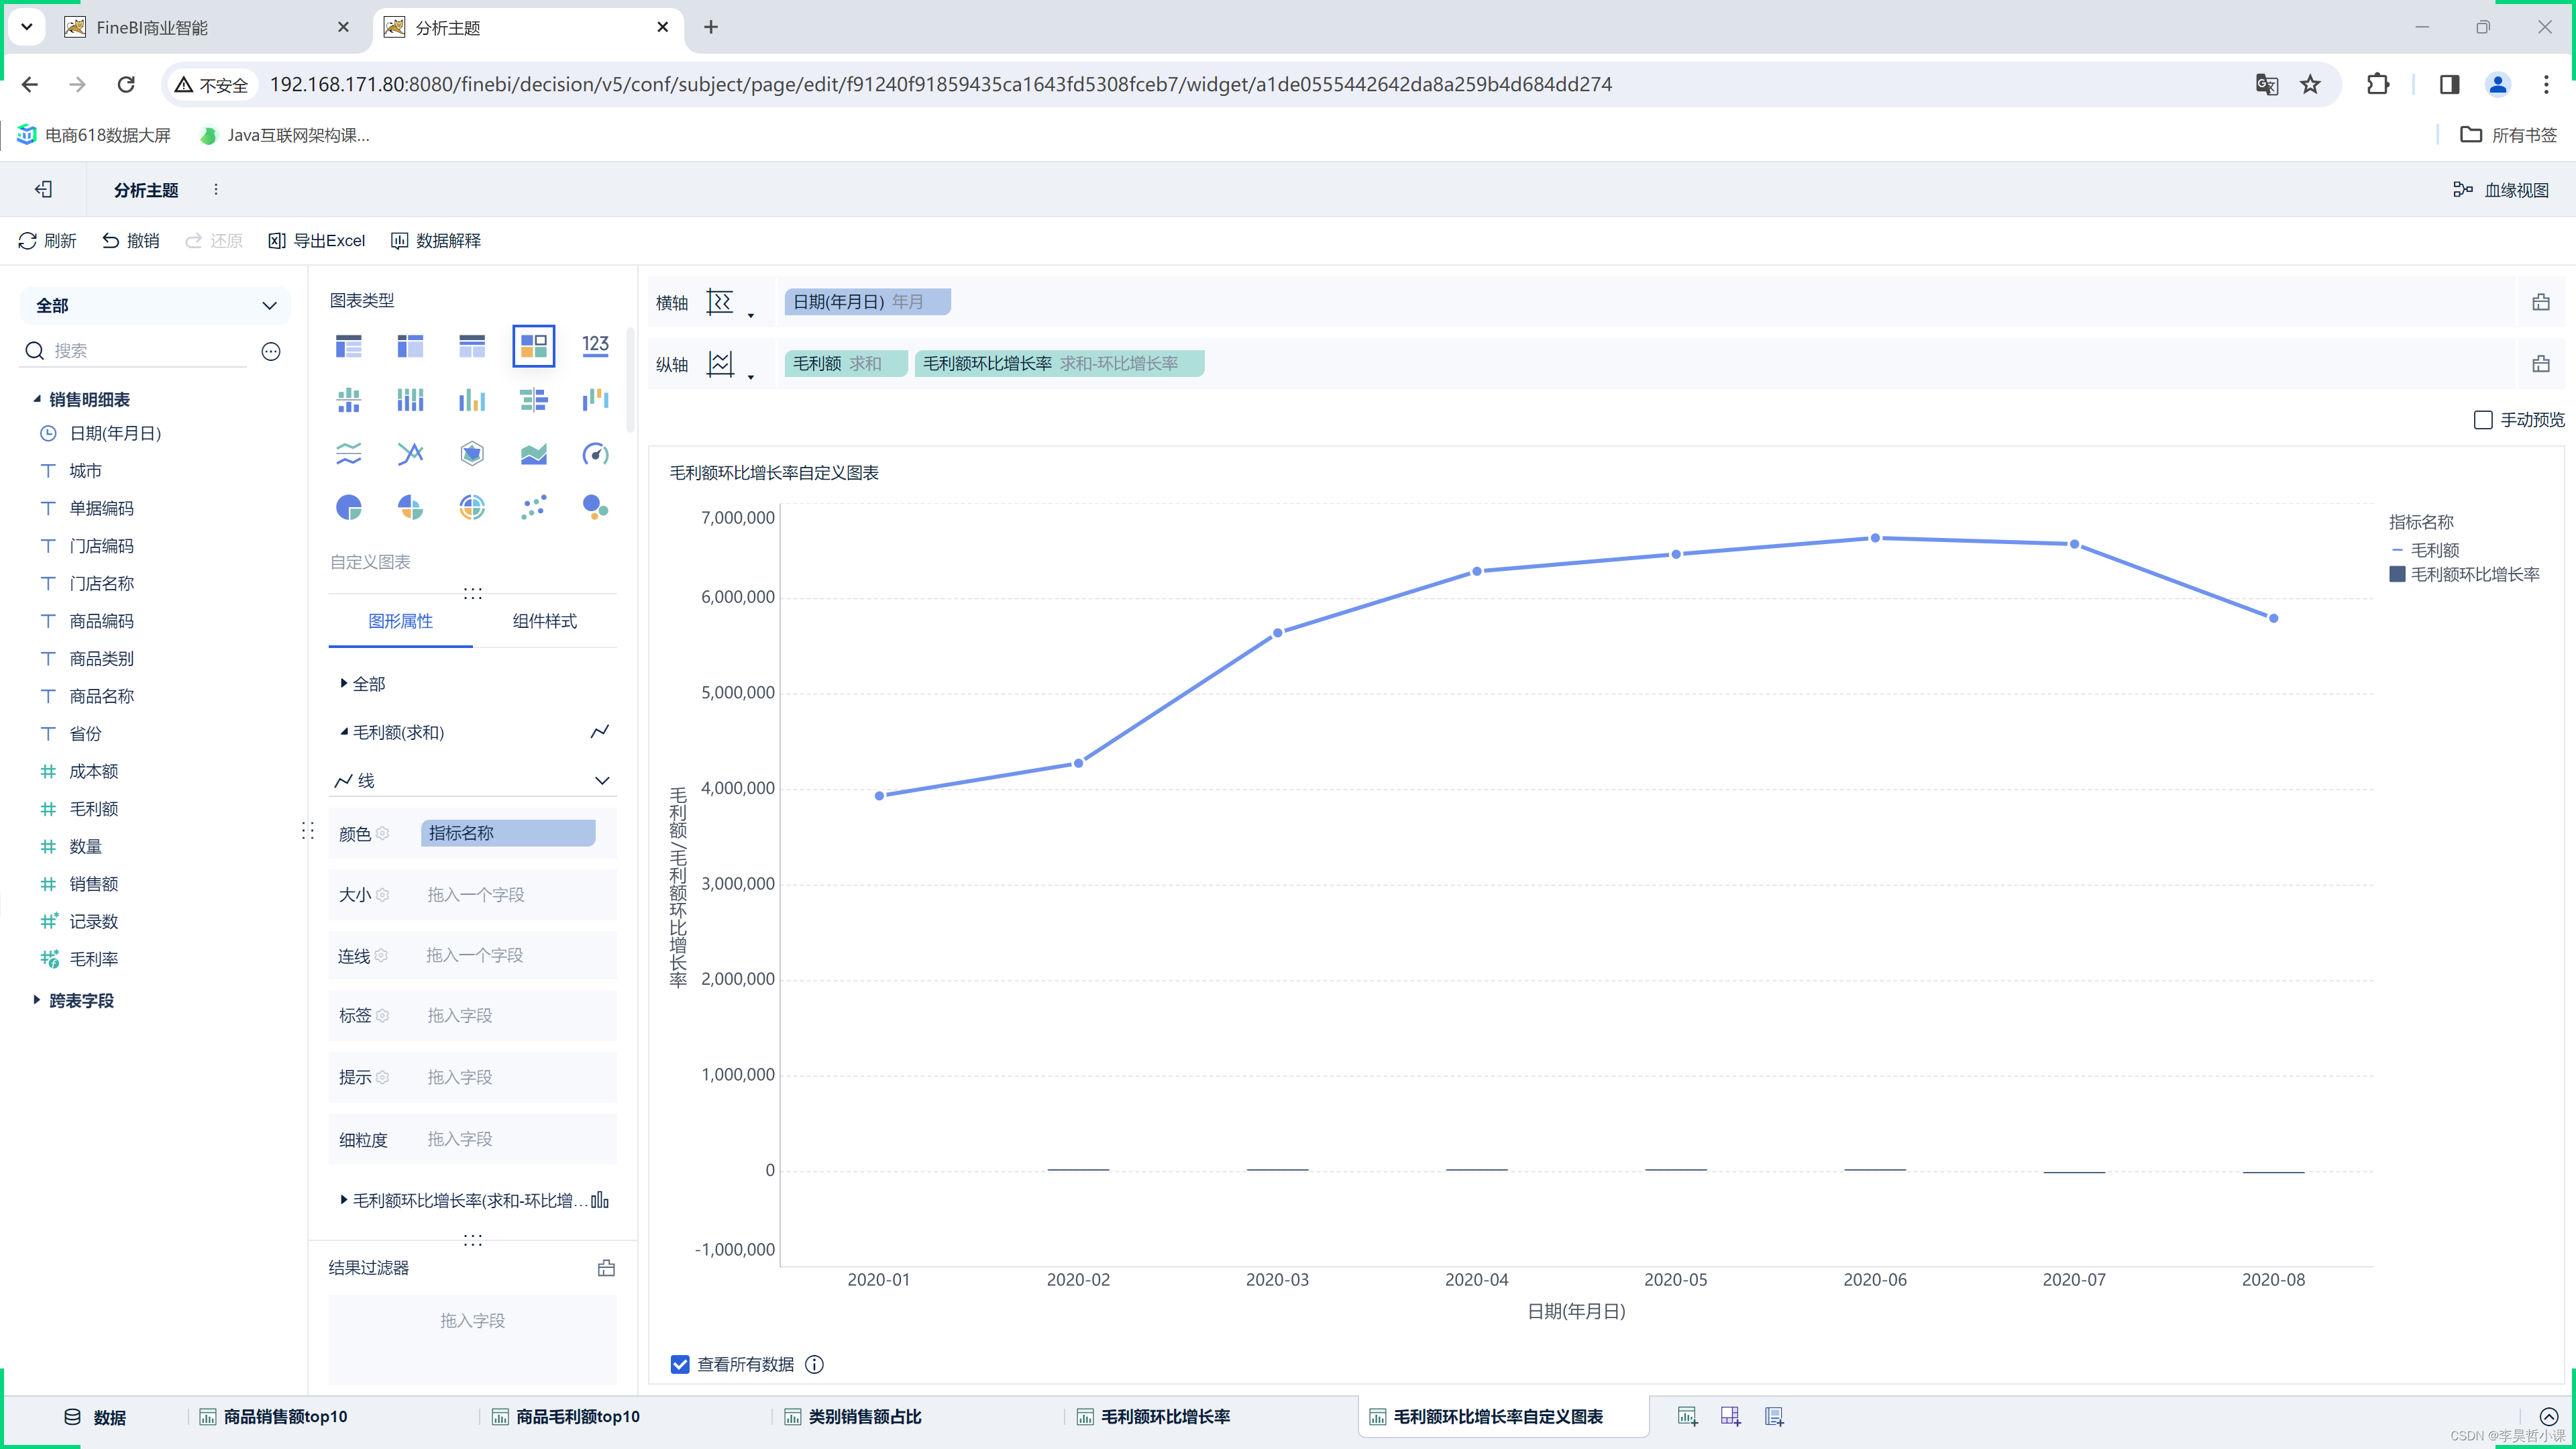Select the waterfall chart type
The width and height of the screenshot is (2576, 1449).
(596, 400)
